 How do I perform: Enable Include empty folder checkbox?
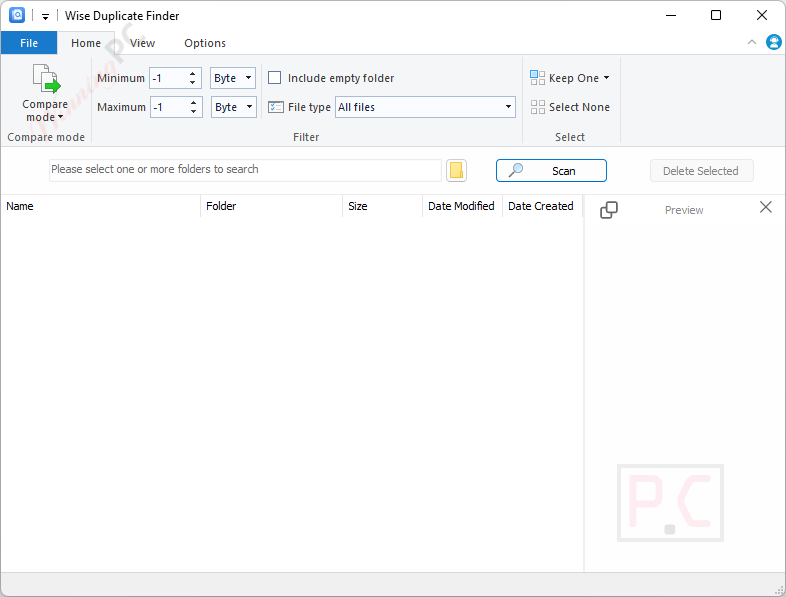tap(274, 78)
